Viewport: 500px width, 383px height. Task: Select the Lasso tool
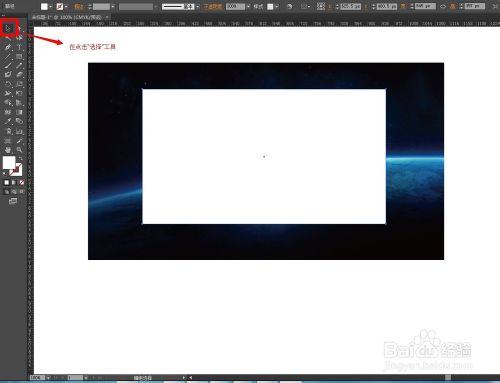click(x=19, y=38)
